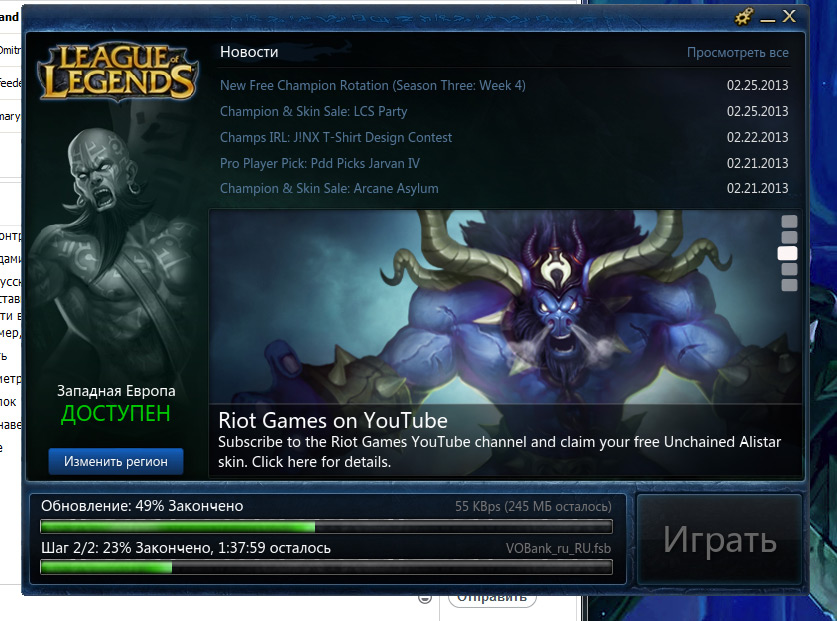Image resolution: width=837 pixels, height=621 pixels.
Task: Open 'New Free Champion Rotation (Season Three: Week 4)'
Action: [x=373, y=85]
